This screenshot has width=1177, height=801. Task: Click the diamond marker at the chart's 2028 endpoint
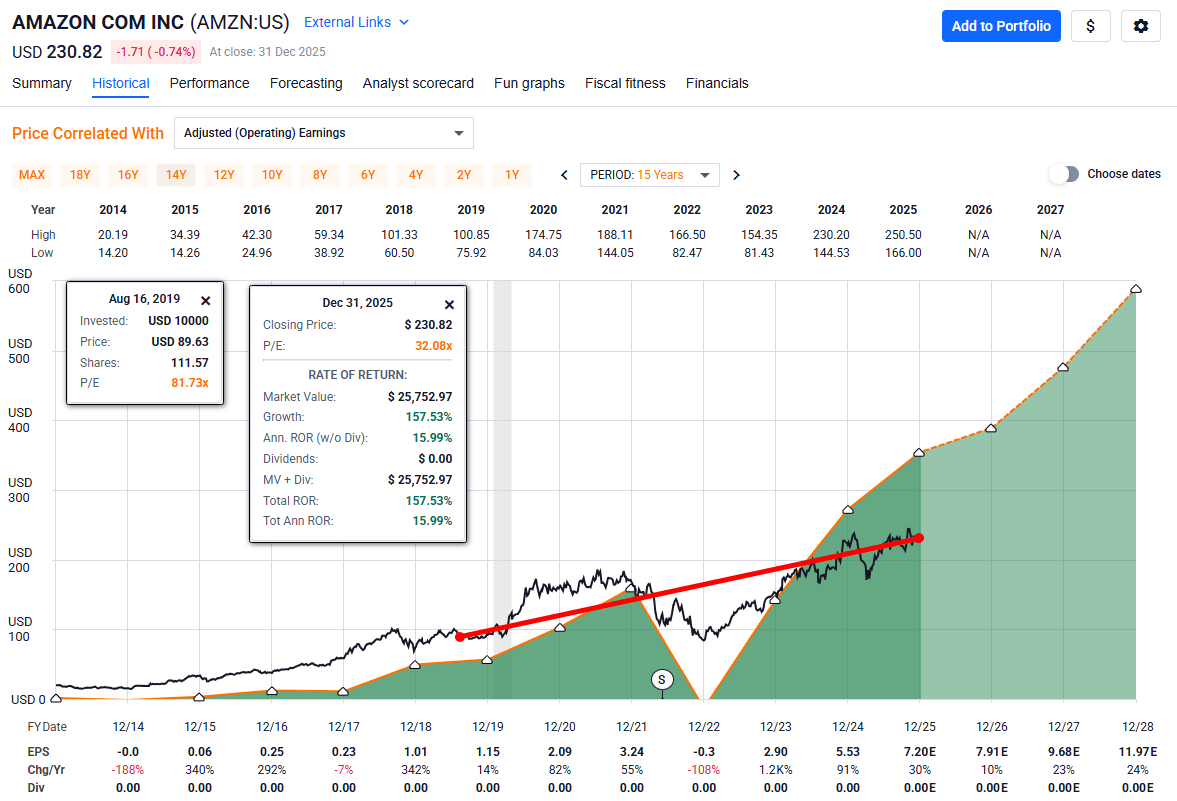coord(1135,288)
